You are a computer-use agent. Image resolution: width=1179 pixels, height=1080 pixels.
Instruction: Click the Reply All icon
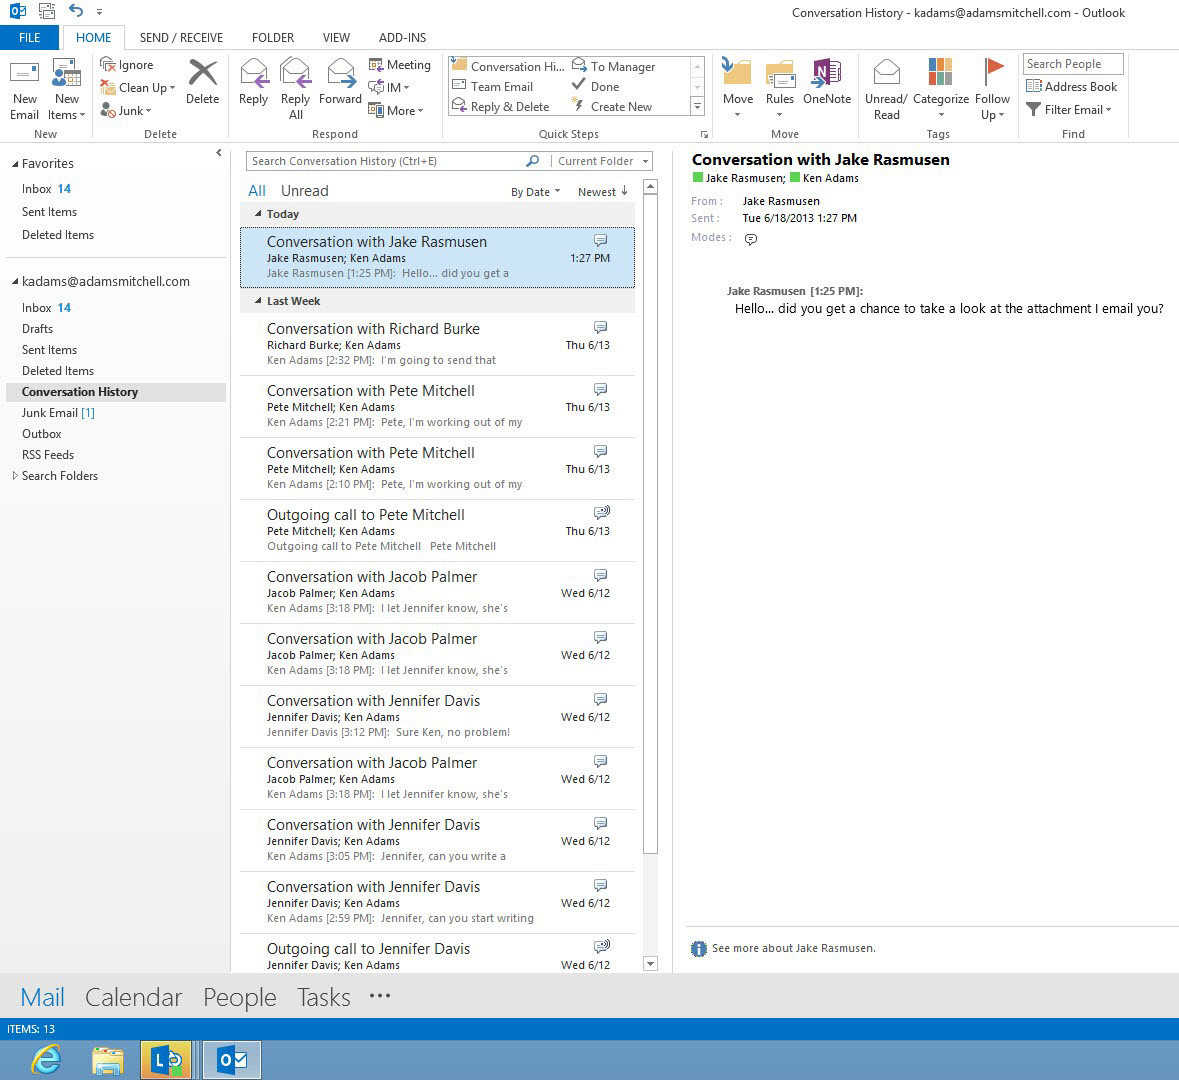coord(296,73)
